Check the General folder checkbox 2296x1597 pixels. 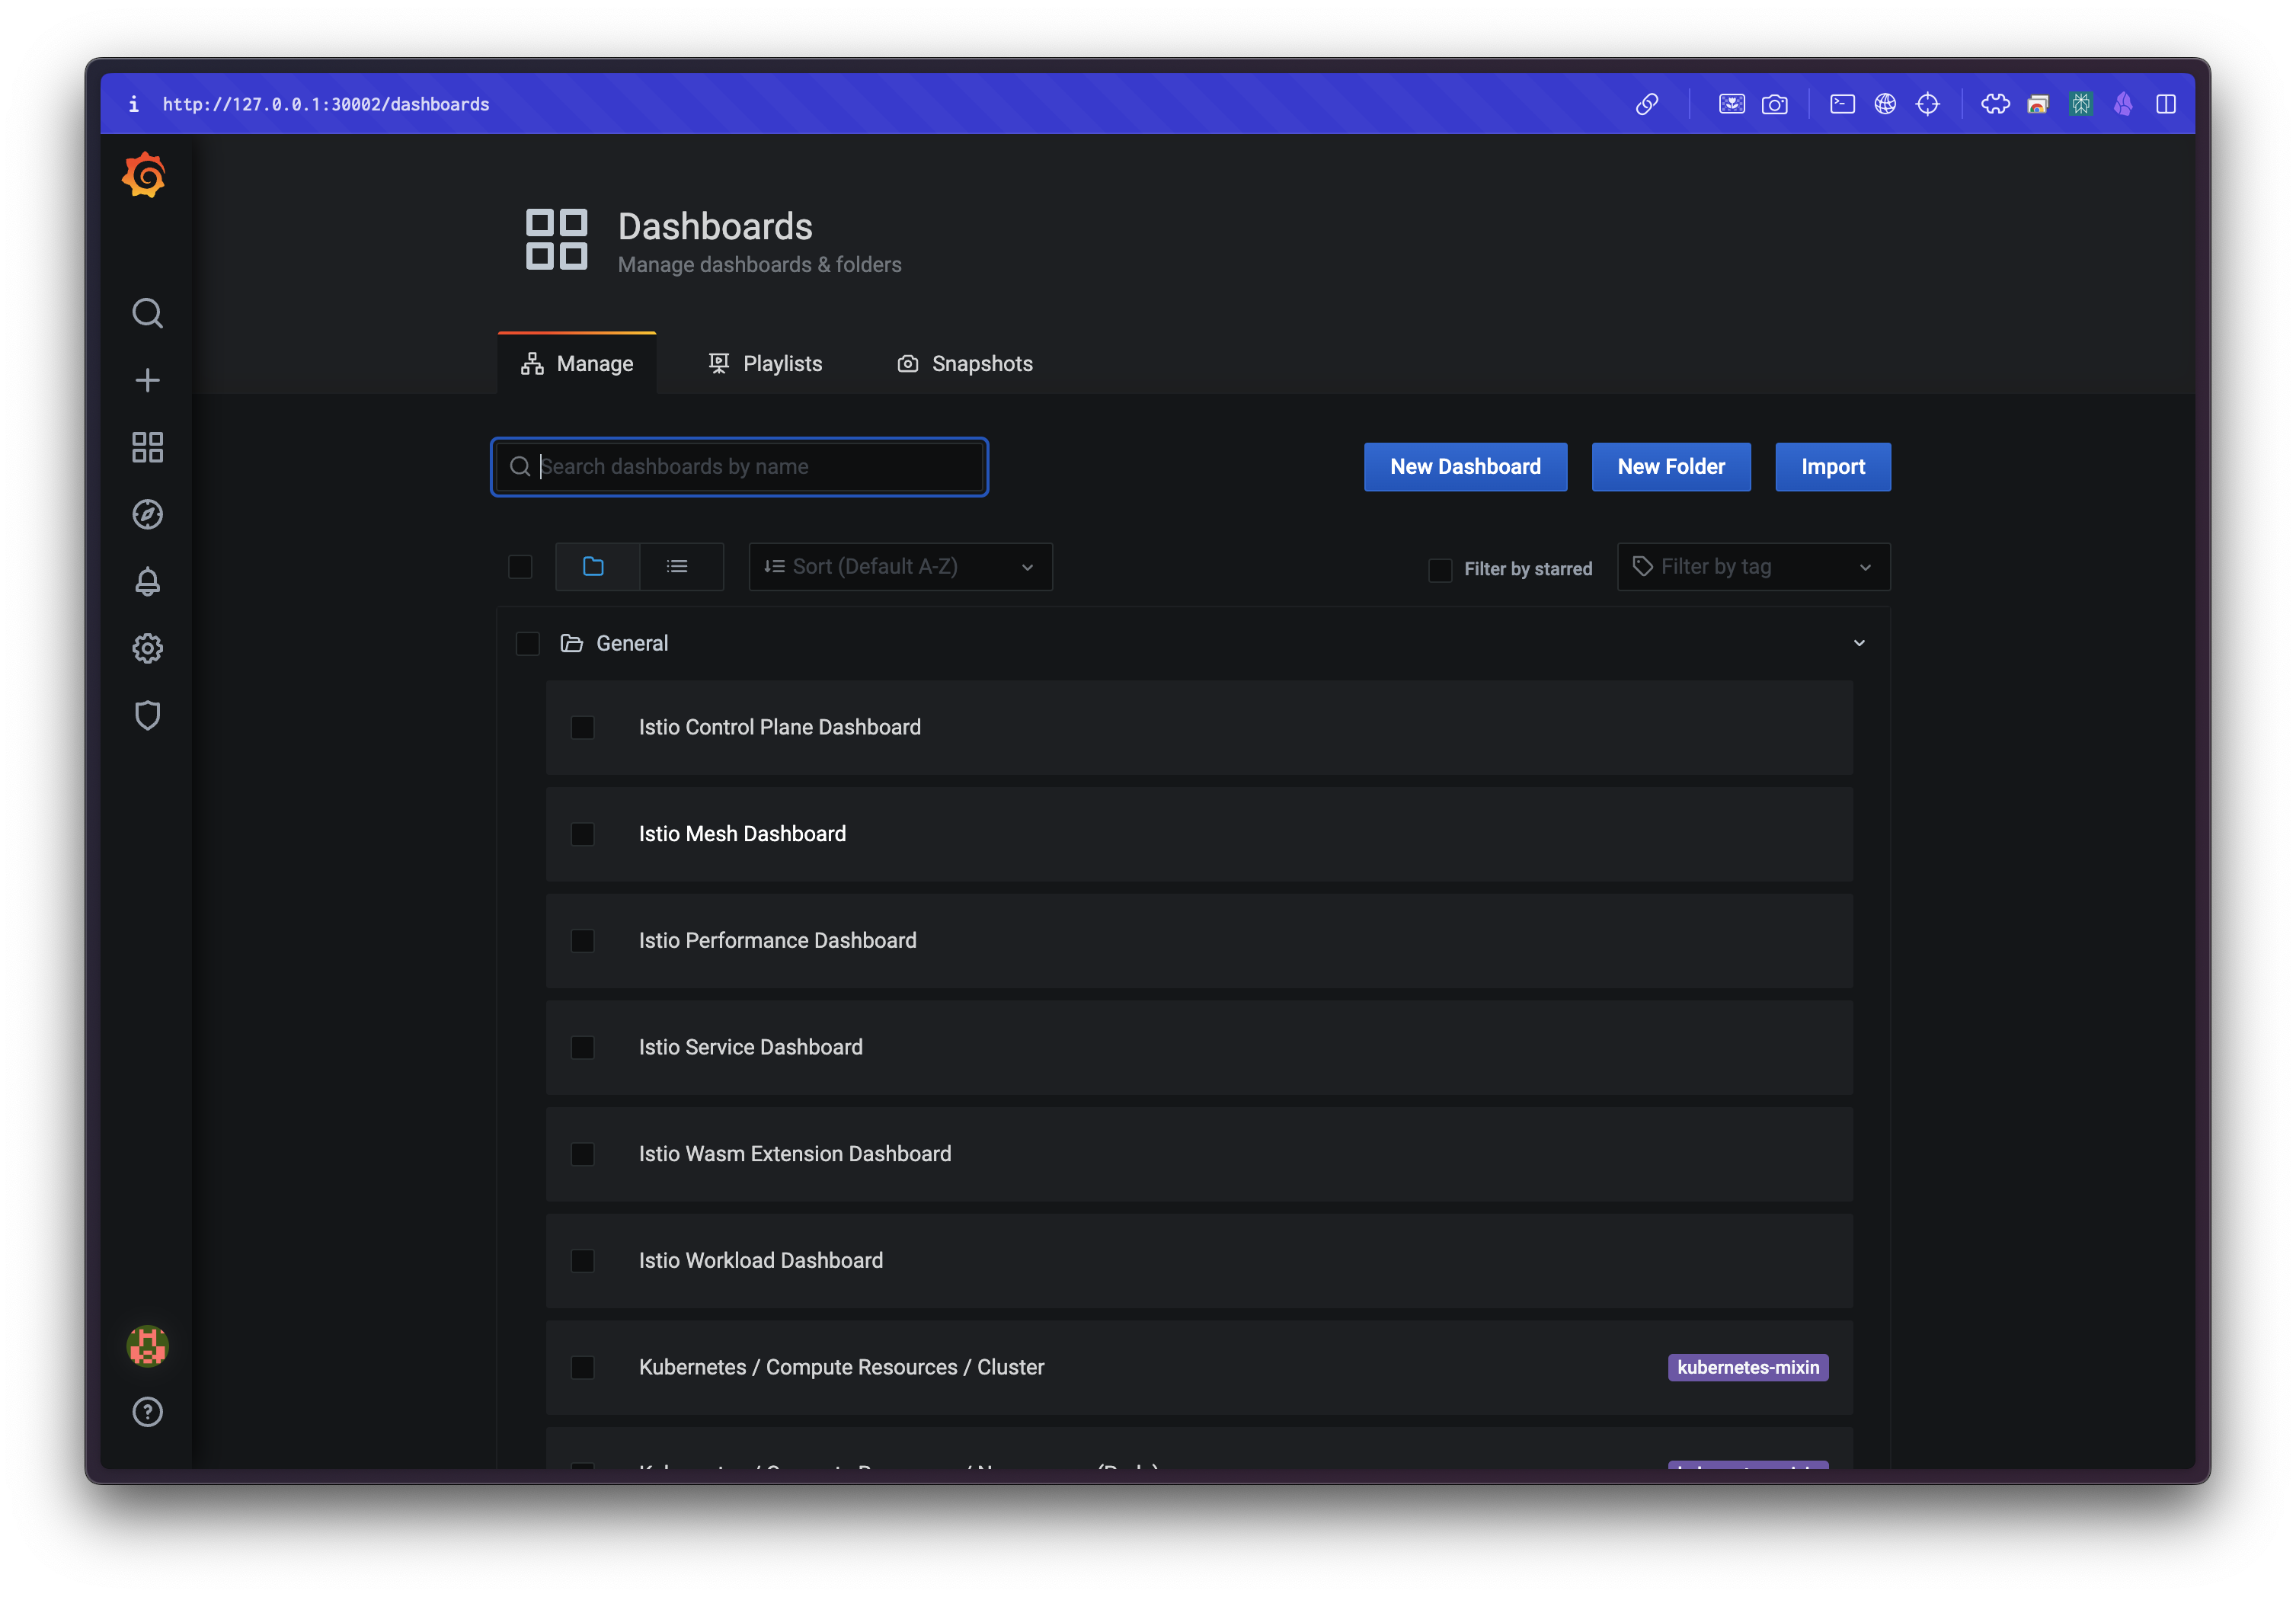coord(528,644)
